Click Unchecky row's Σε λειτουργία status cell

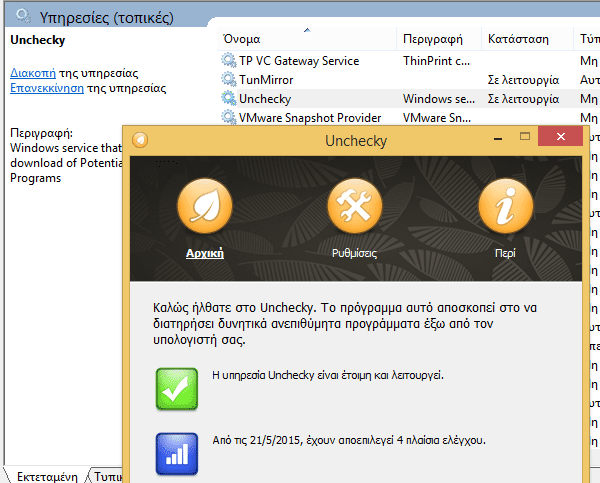pyautogui.click(x=523, y=99)
